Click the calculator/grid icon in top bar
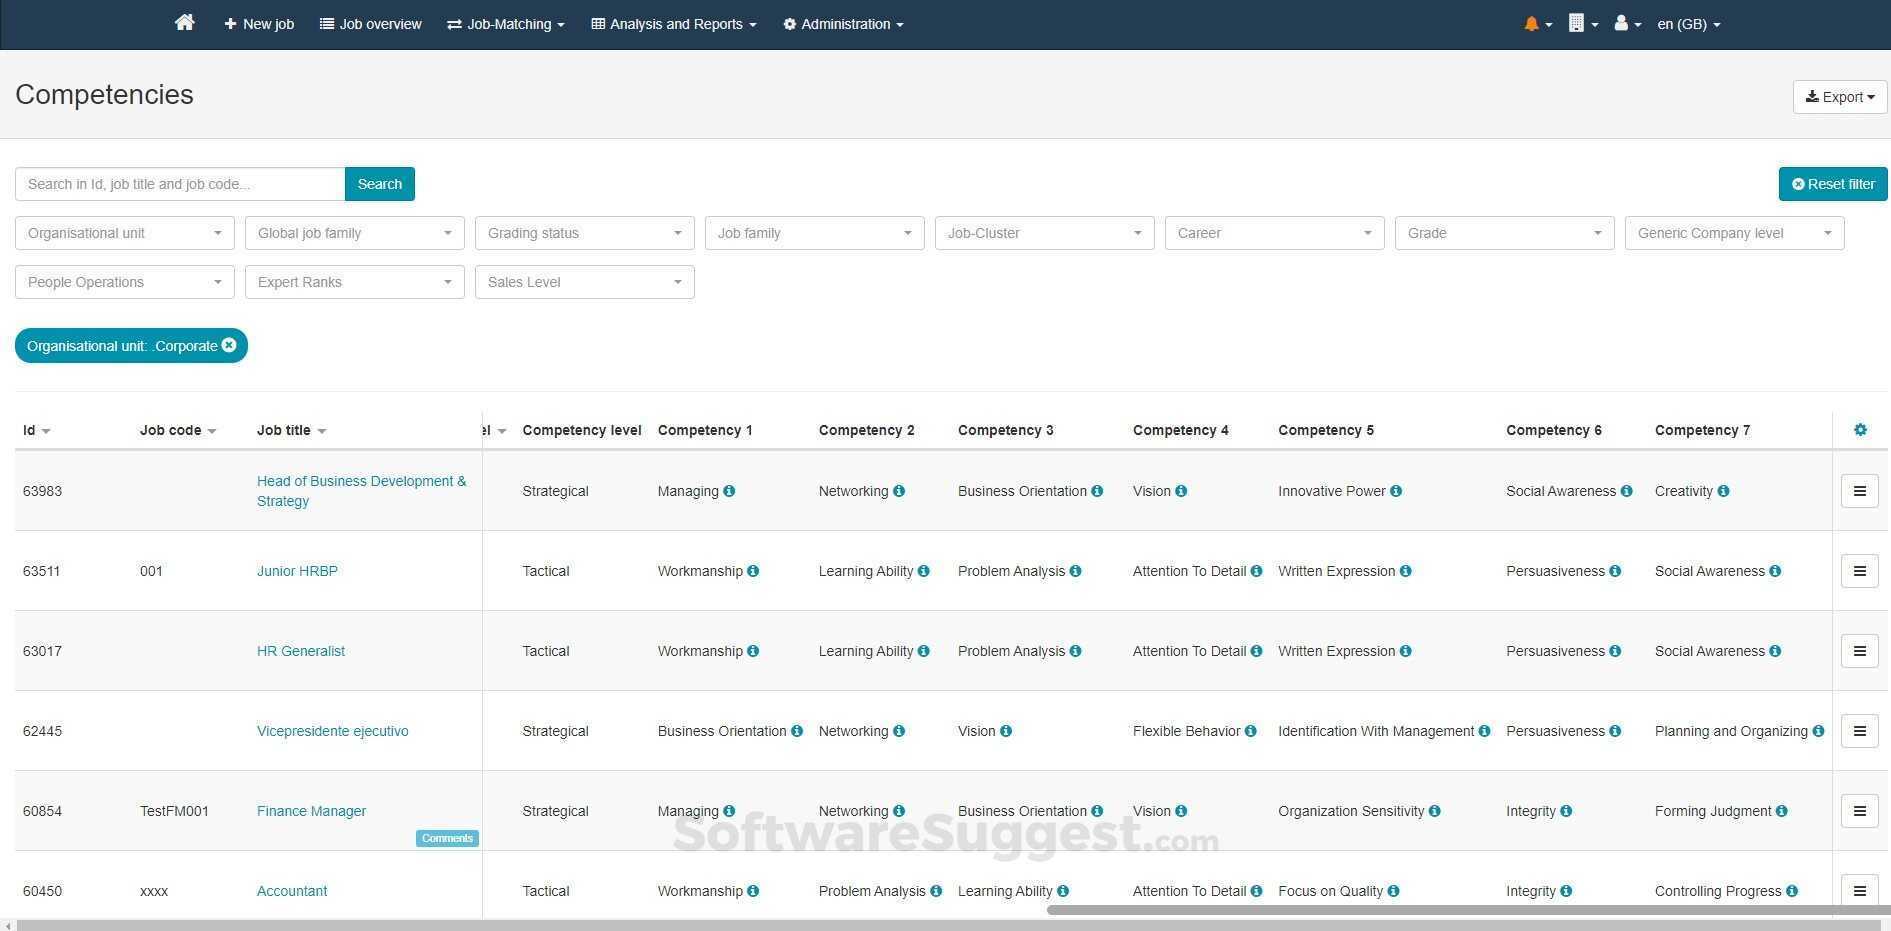The width and height of the screenshot is (1891, 931). [x=1578, y=23]
